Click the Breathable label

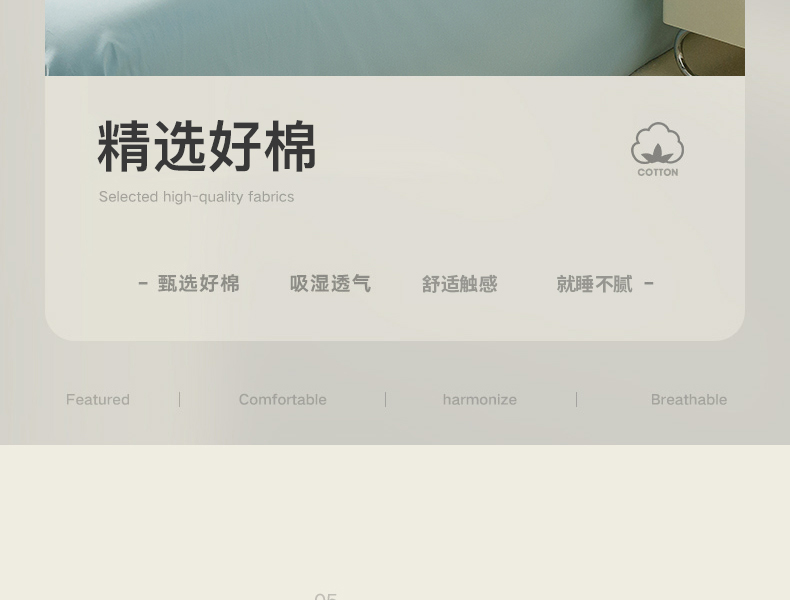(x=689, y=399)
